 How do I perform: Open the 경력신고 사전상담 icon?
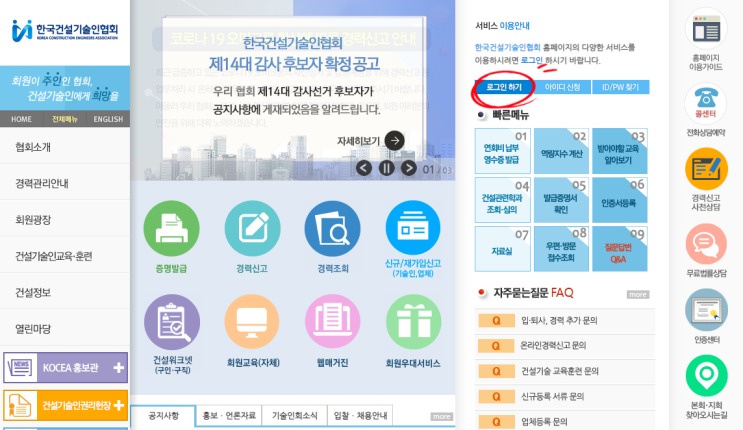click(x=706, y=169)
